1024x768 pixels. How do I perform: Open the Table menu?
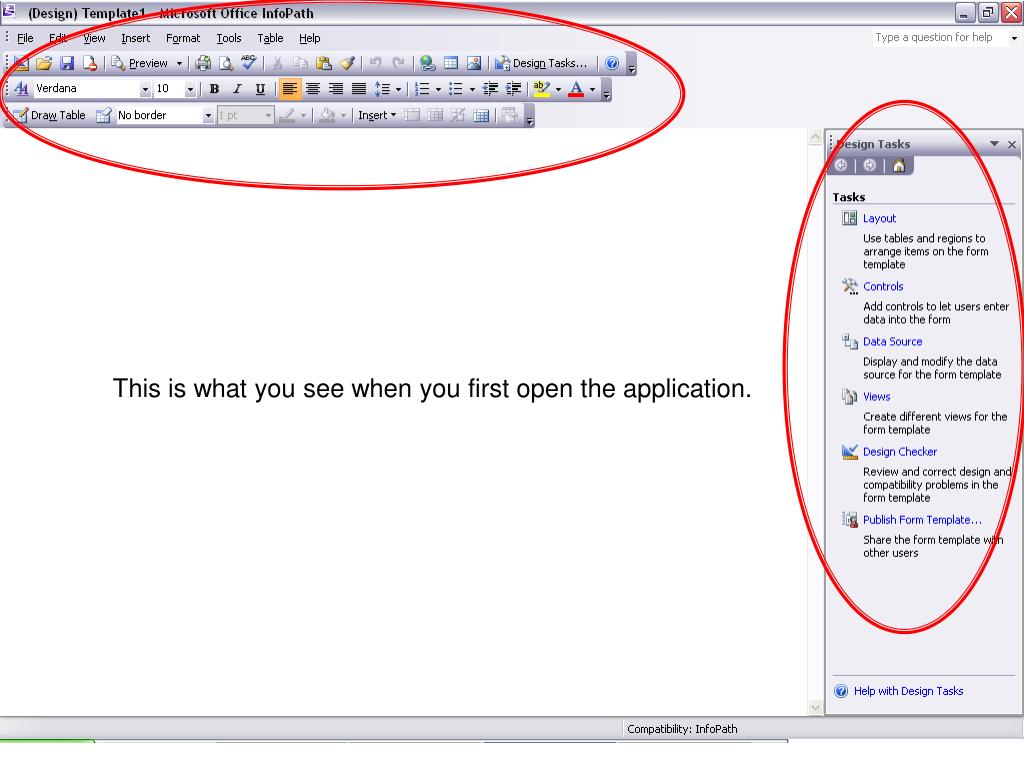270,39
